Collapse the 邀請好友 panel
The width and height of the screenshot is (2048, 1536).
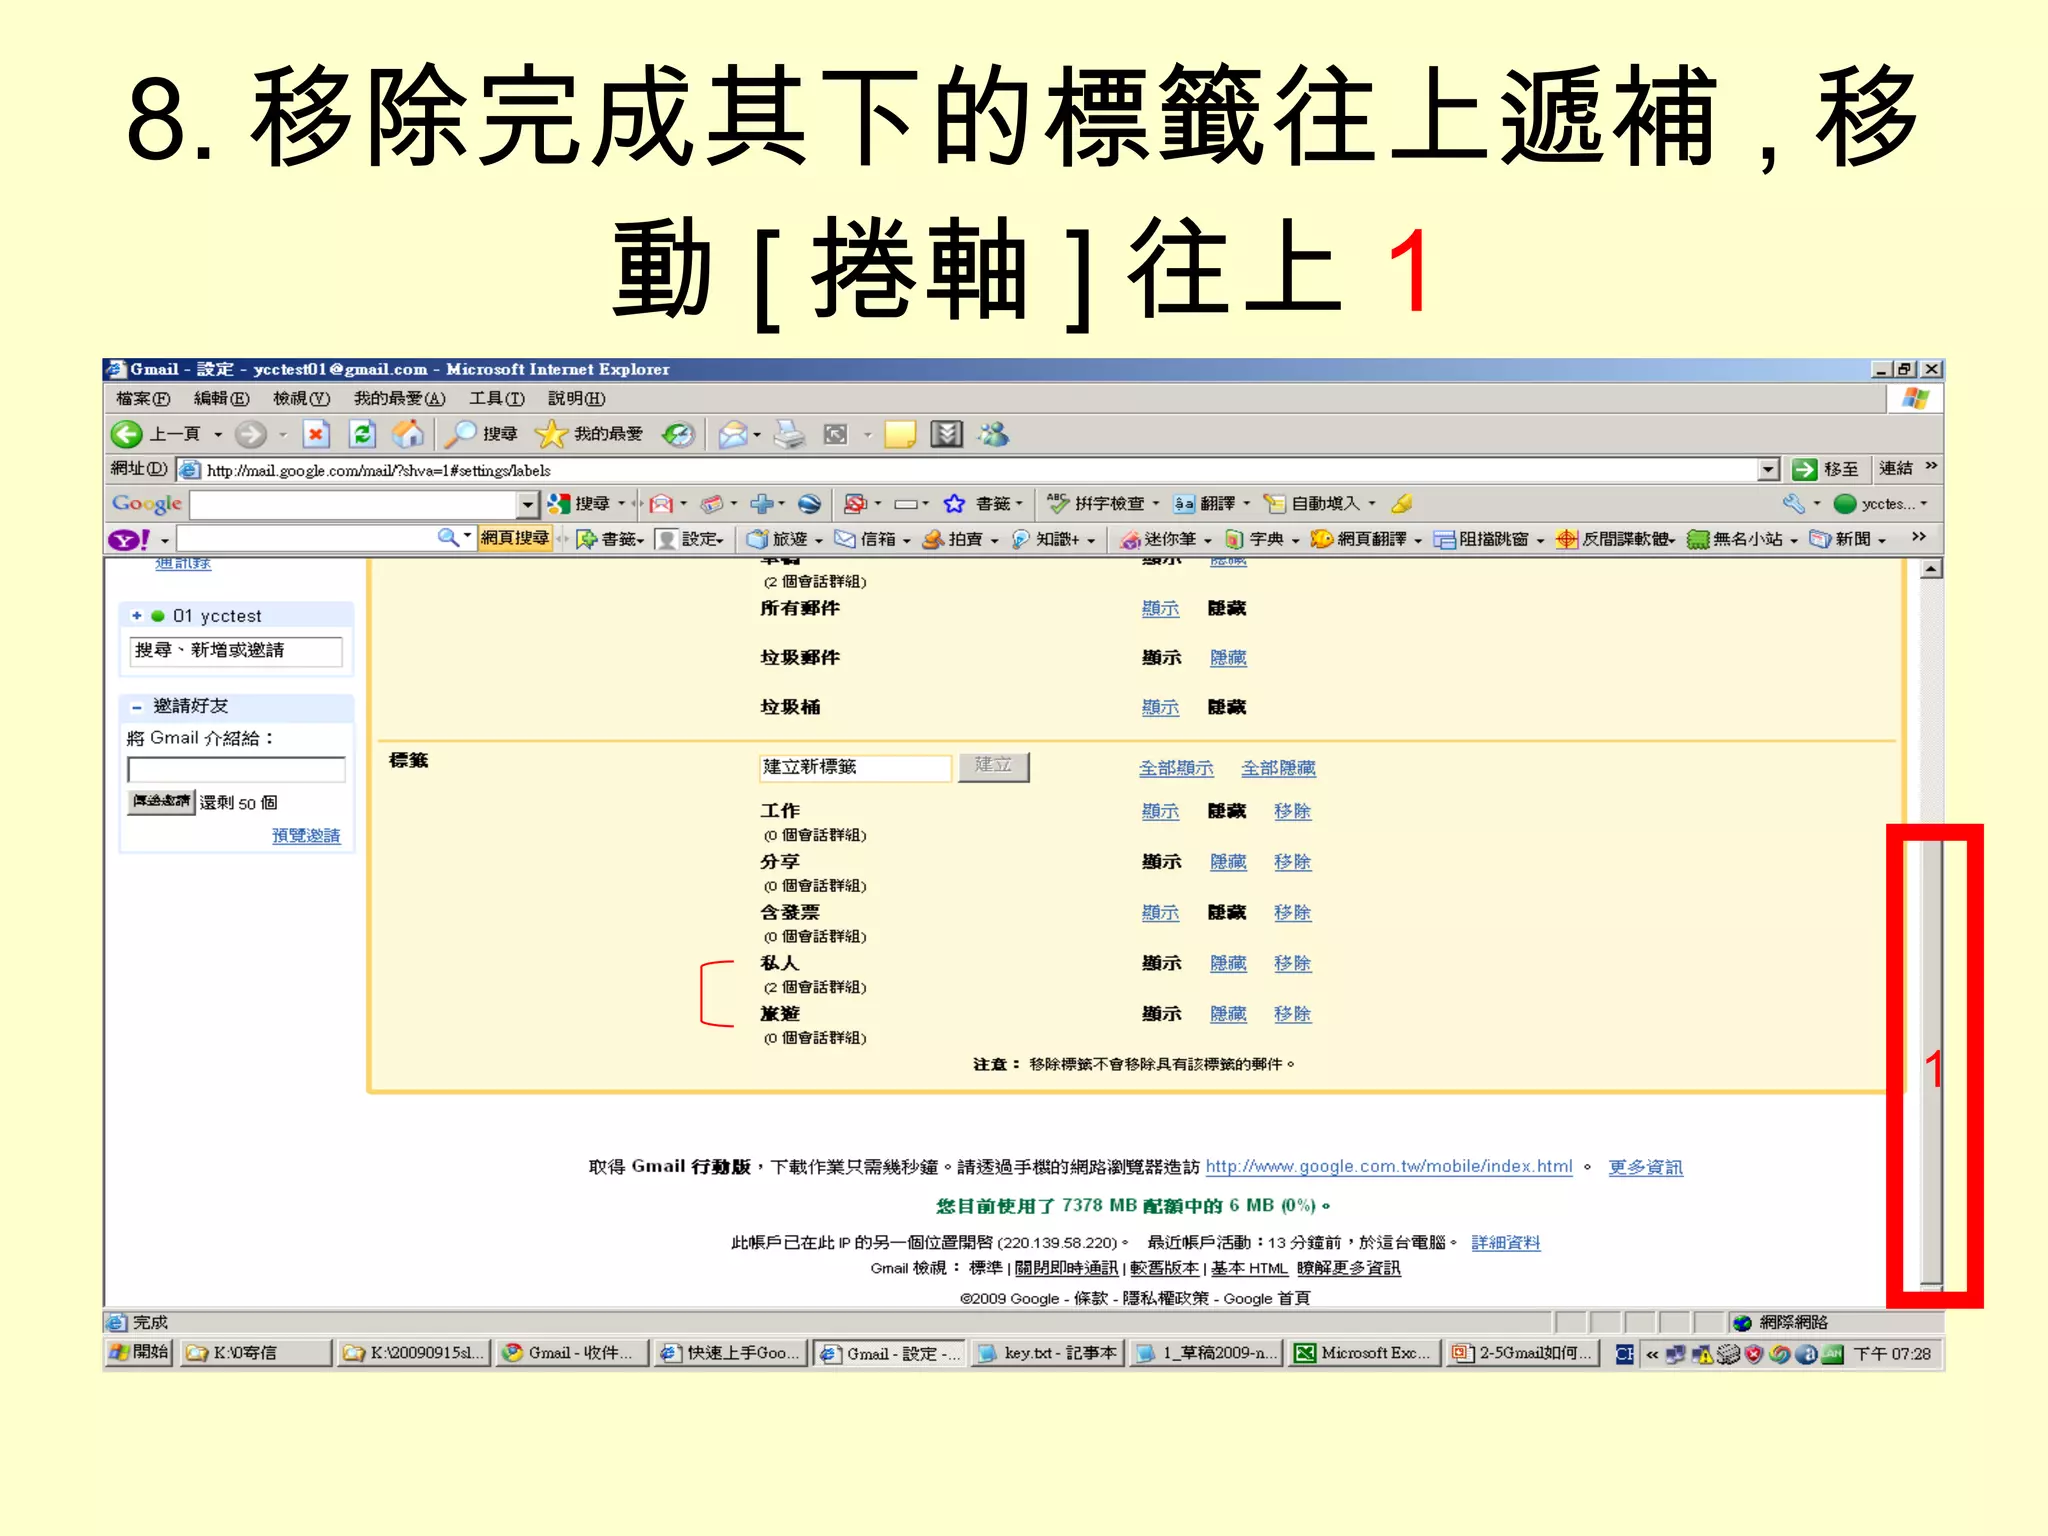point(137,706)
